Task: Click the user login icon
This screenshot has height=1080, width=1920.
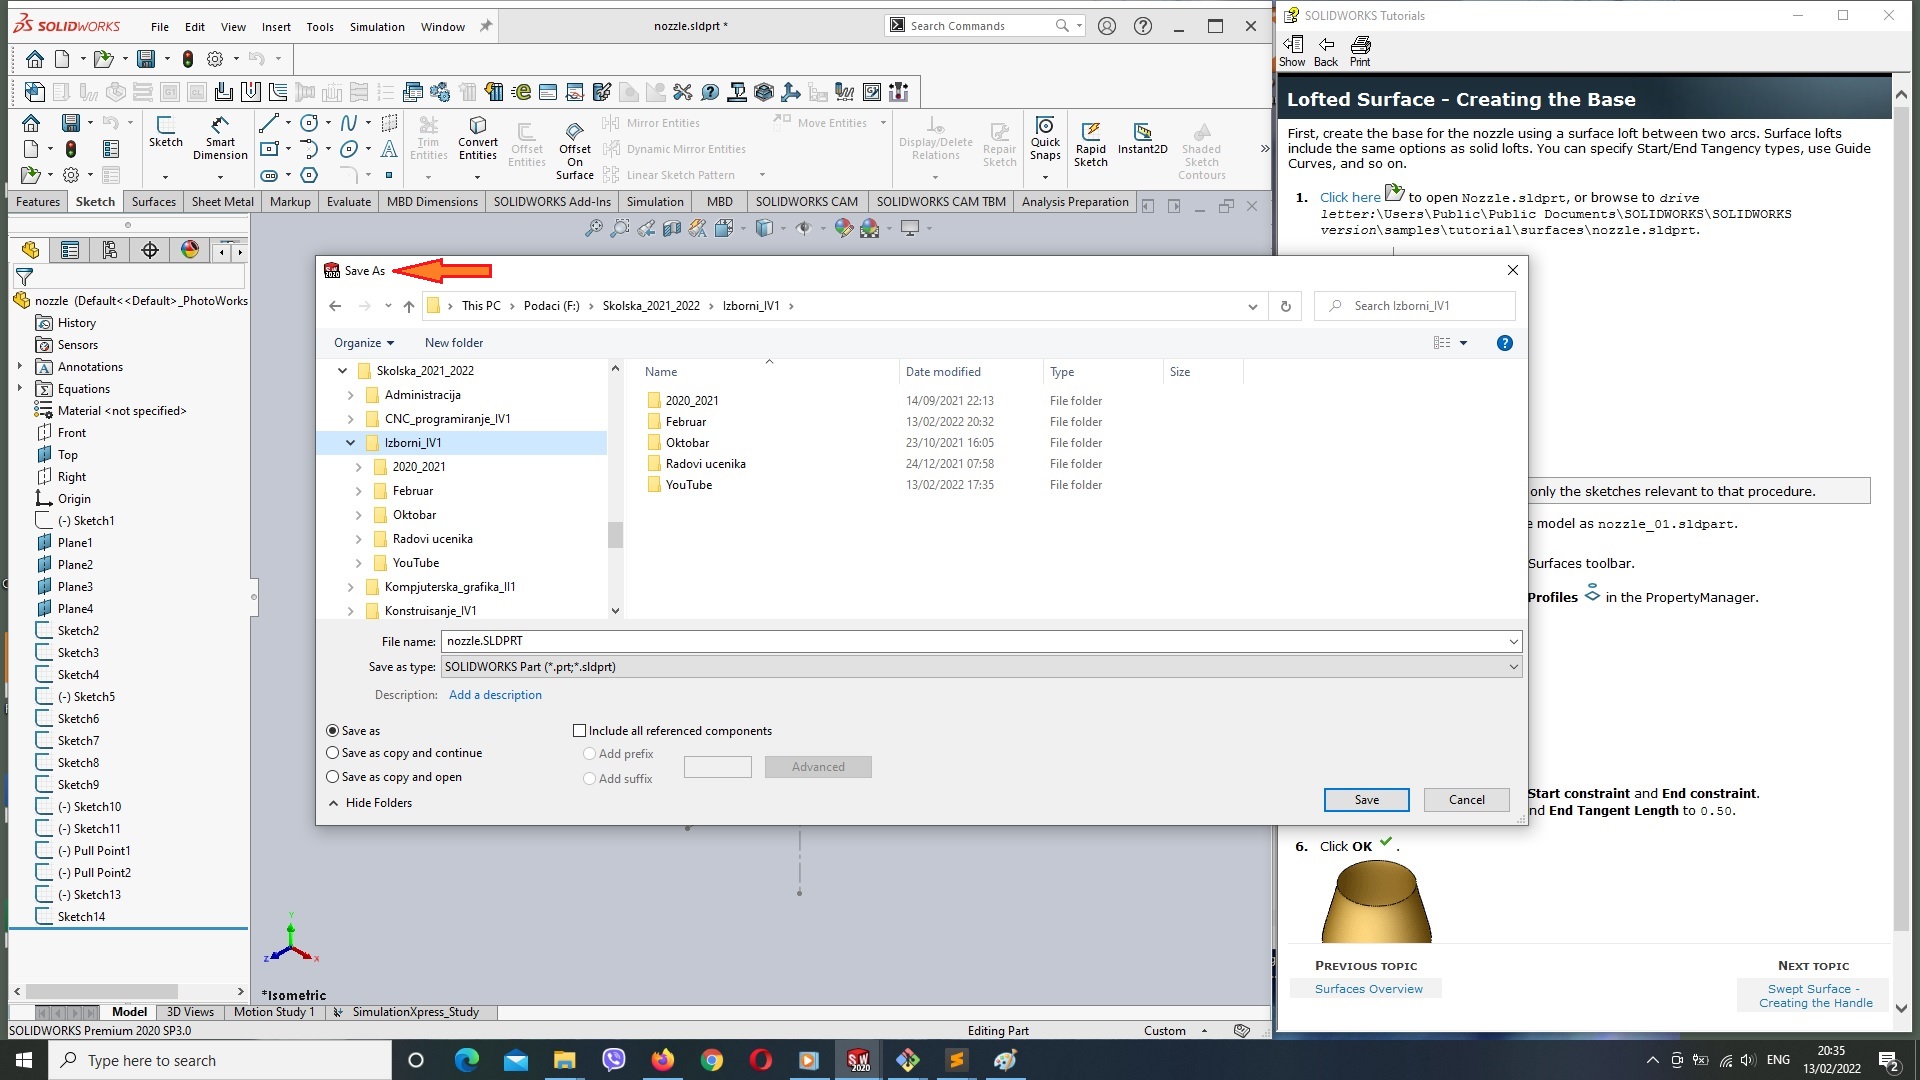Action: tap(1106, 26)
